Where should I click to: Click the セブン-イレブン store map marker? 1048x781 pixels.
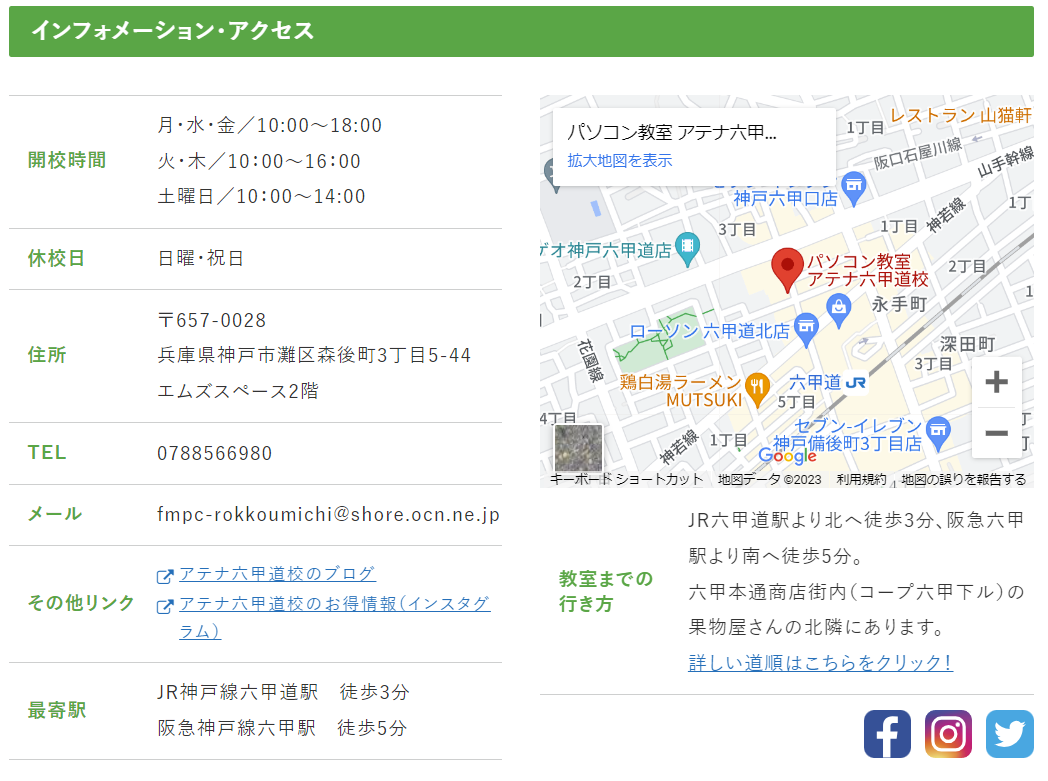pos(937,433)
